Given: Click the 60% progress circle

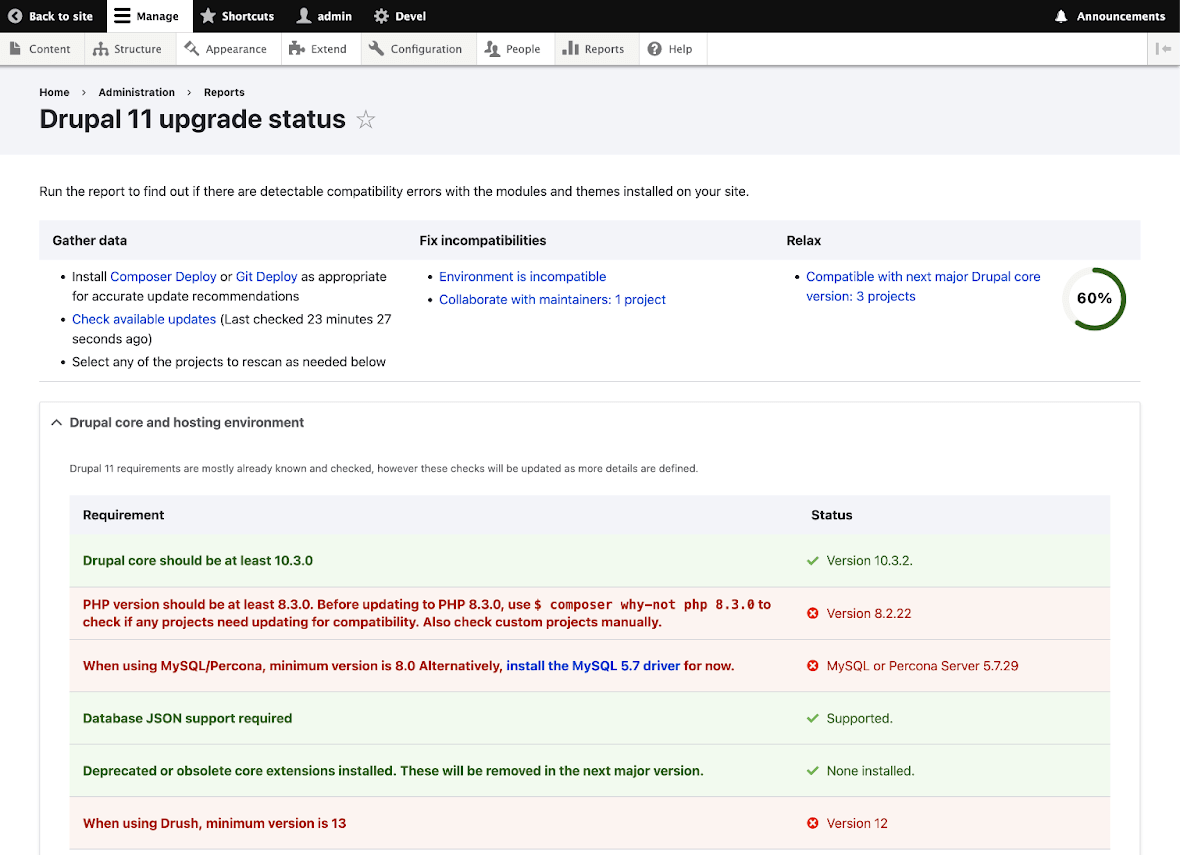Looking at the screenshot, I should [1094, 299].
